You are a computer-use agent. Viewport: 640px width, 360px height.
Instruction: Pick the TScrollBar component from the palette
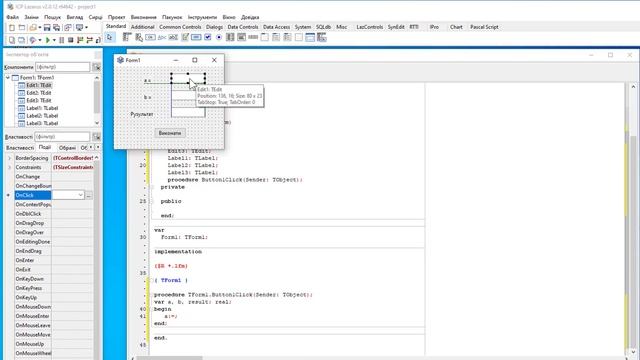[253, 37]
